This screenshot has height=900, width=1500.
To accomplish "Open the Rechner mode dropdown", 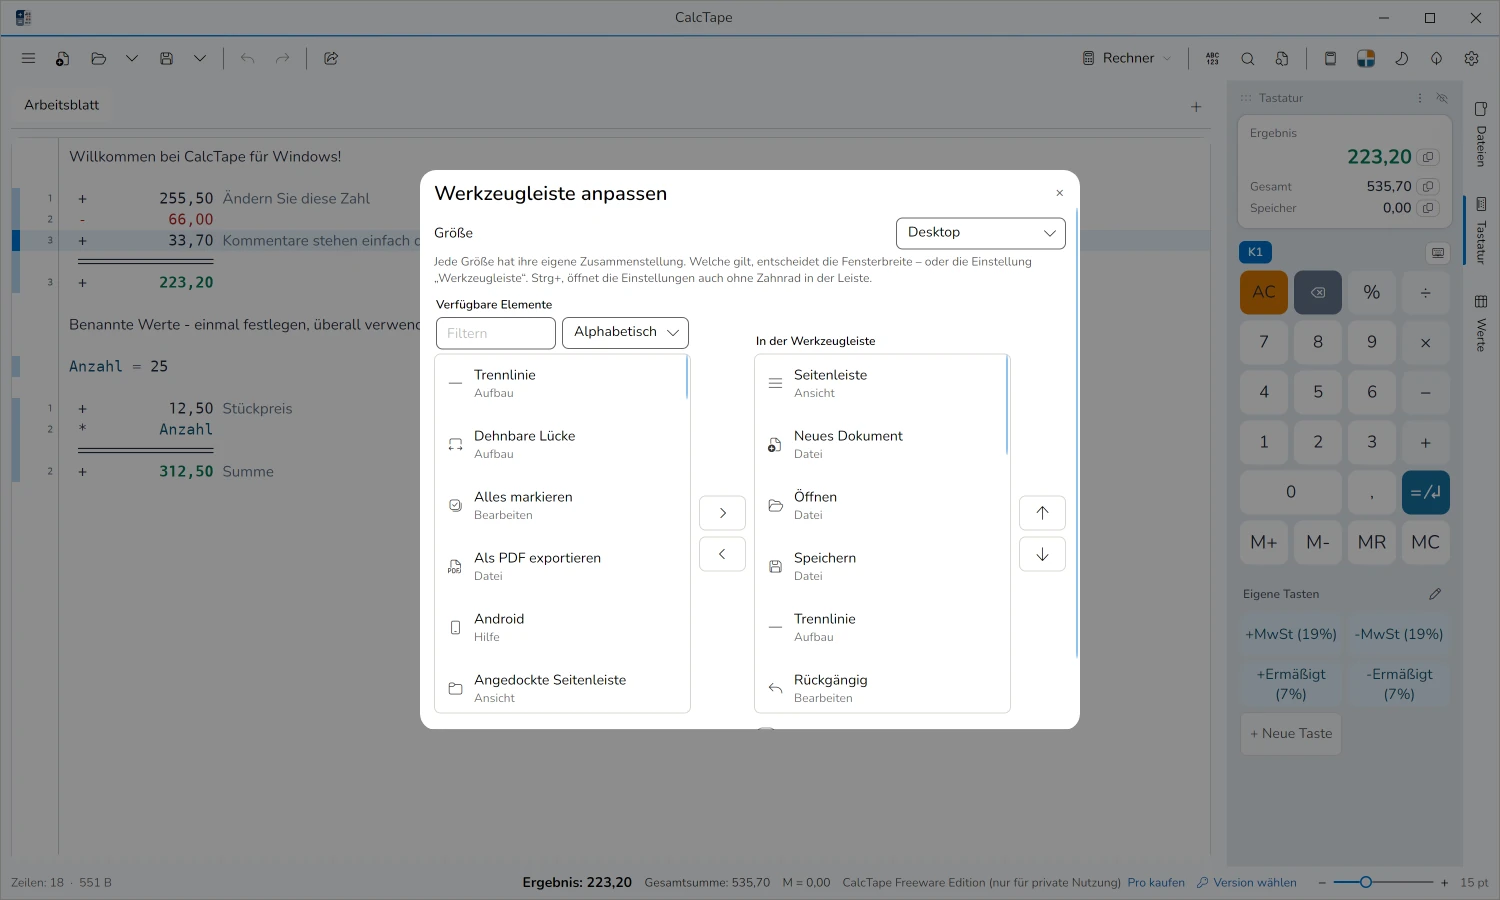I will 1126,58.
